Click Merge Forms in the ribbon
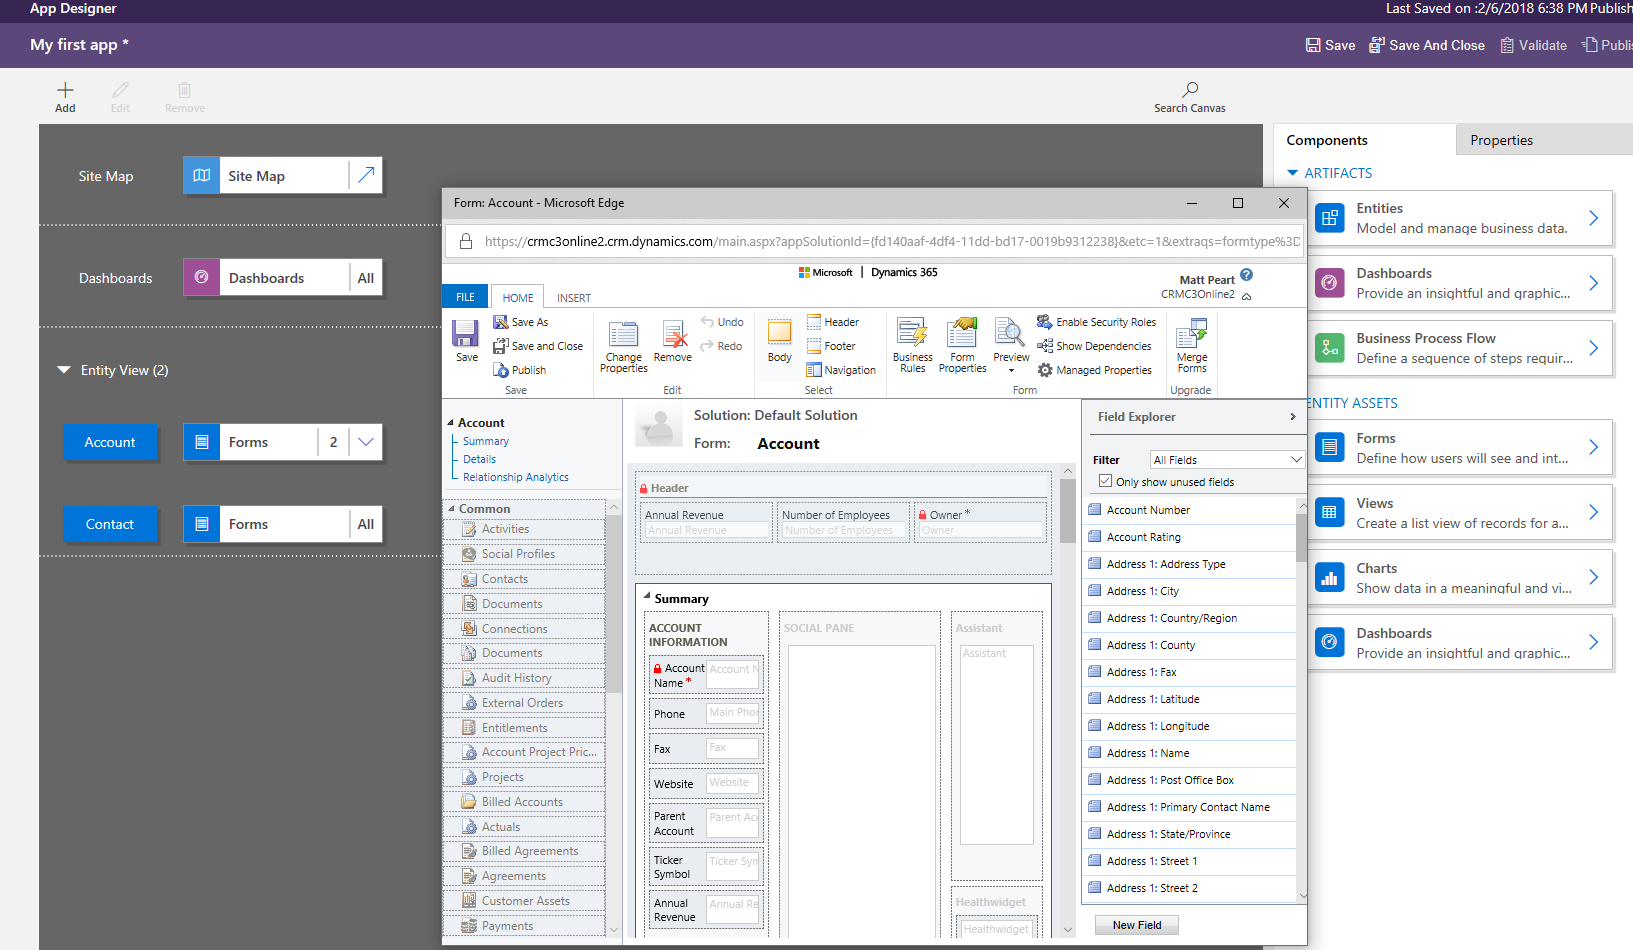The height and width of the screenshot is (950, 1633). click(x=1192, y=346)
